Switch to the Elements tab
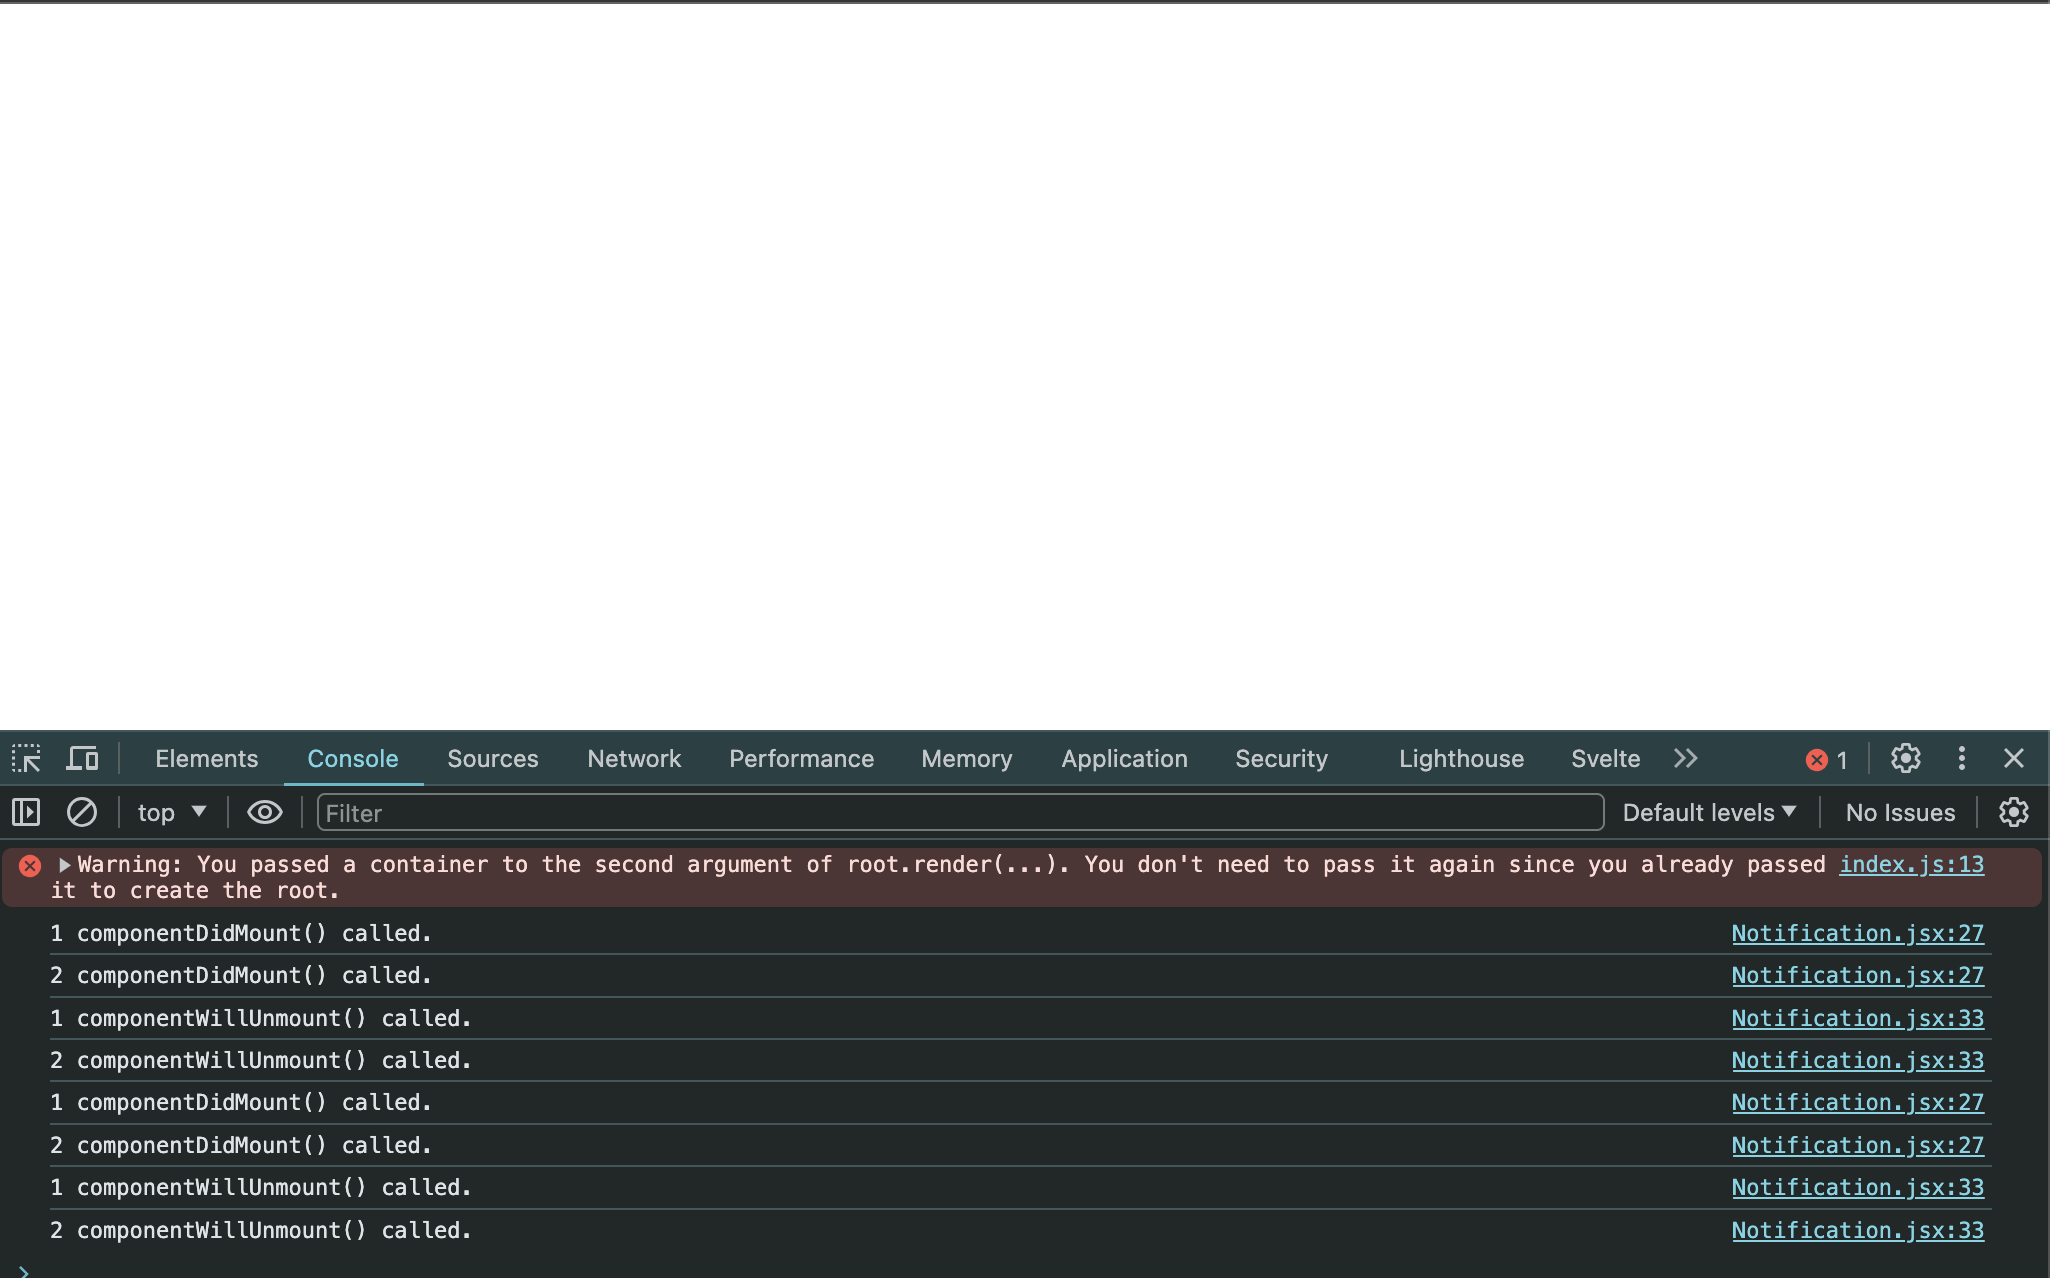This screenshot has height=1278, width=2050. [206, 758]
